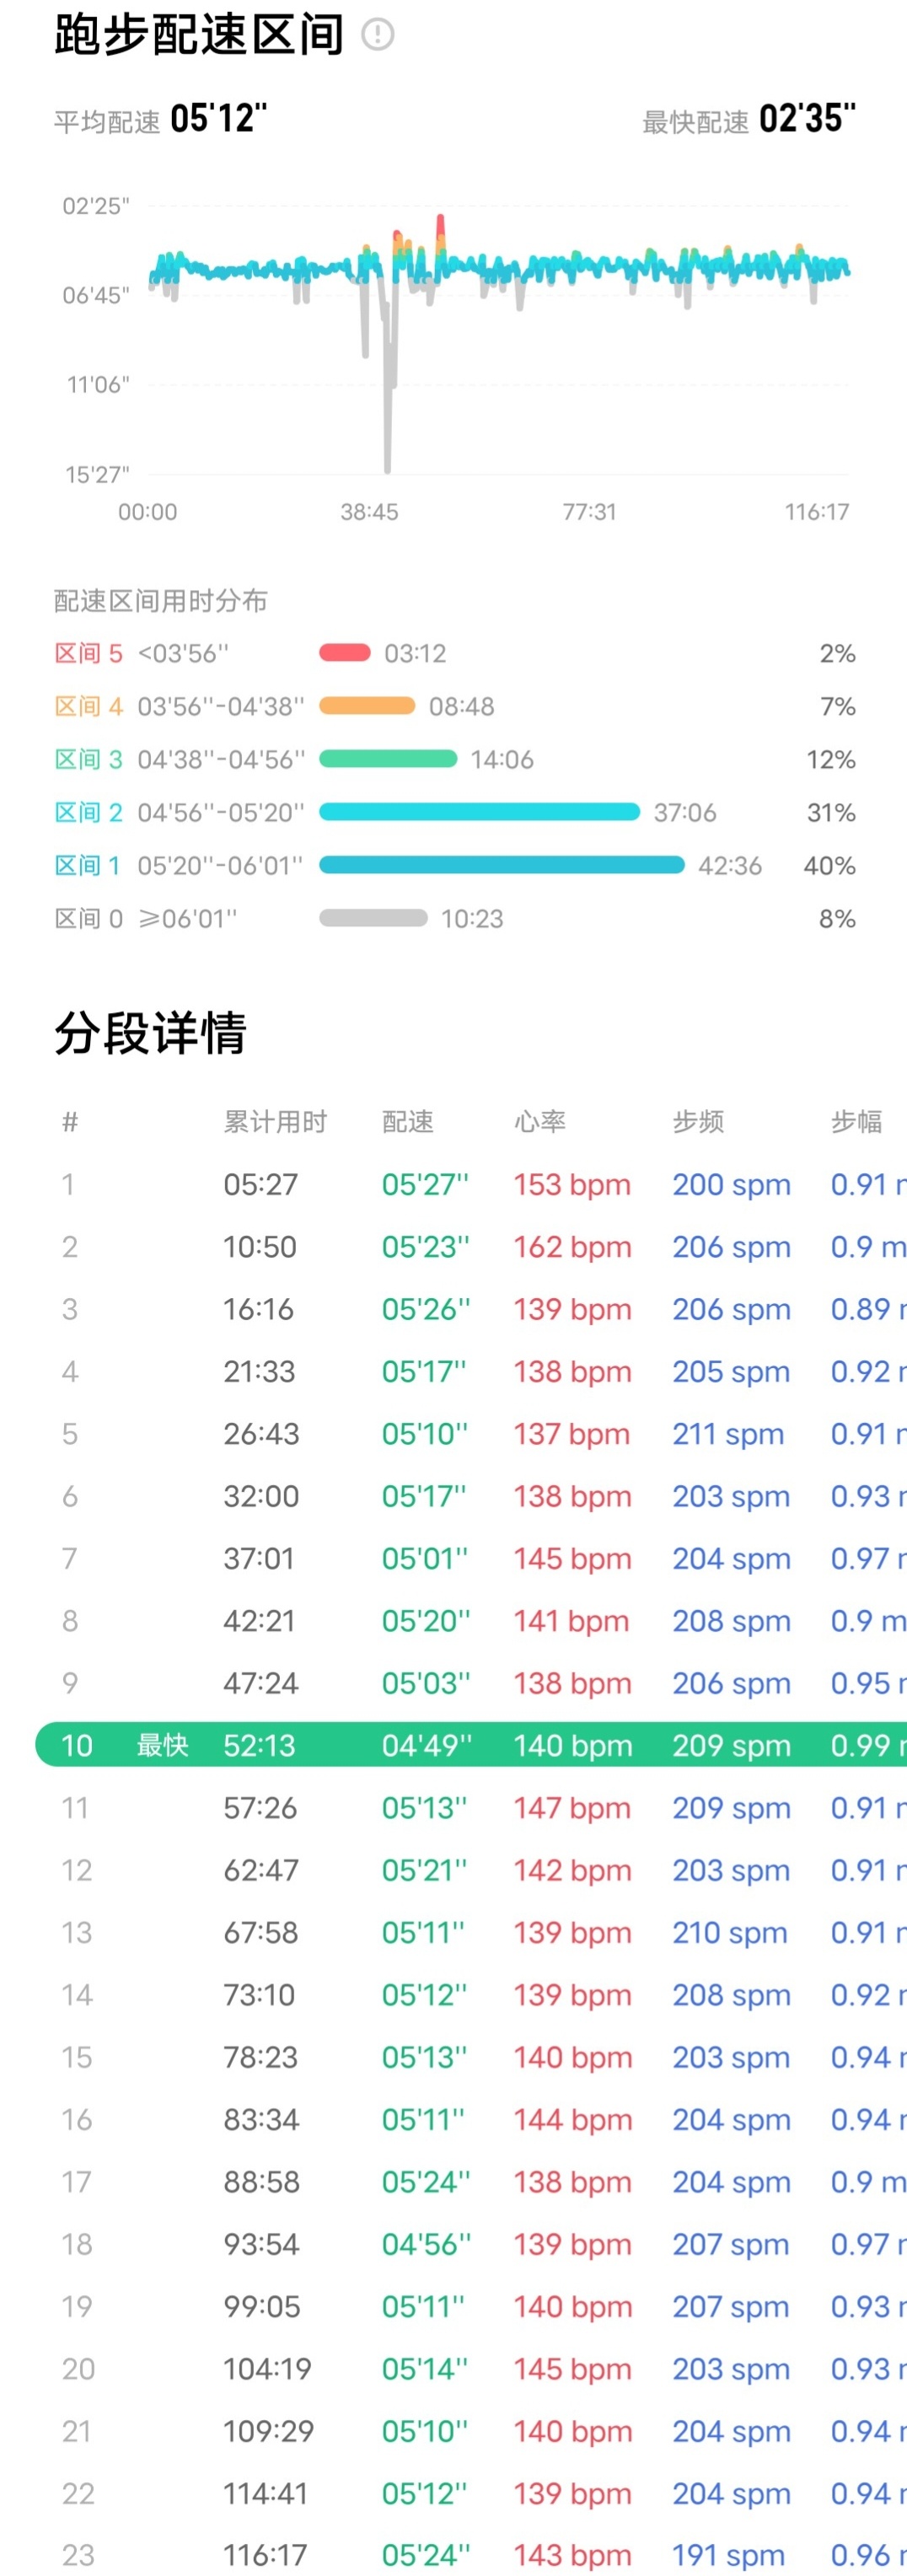Tap 32:00 cumulative time in split 6
The image size is (907, 2576).
pyautogui.click(x=261, y=1496)
